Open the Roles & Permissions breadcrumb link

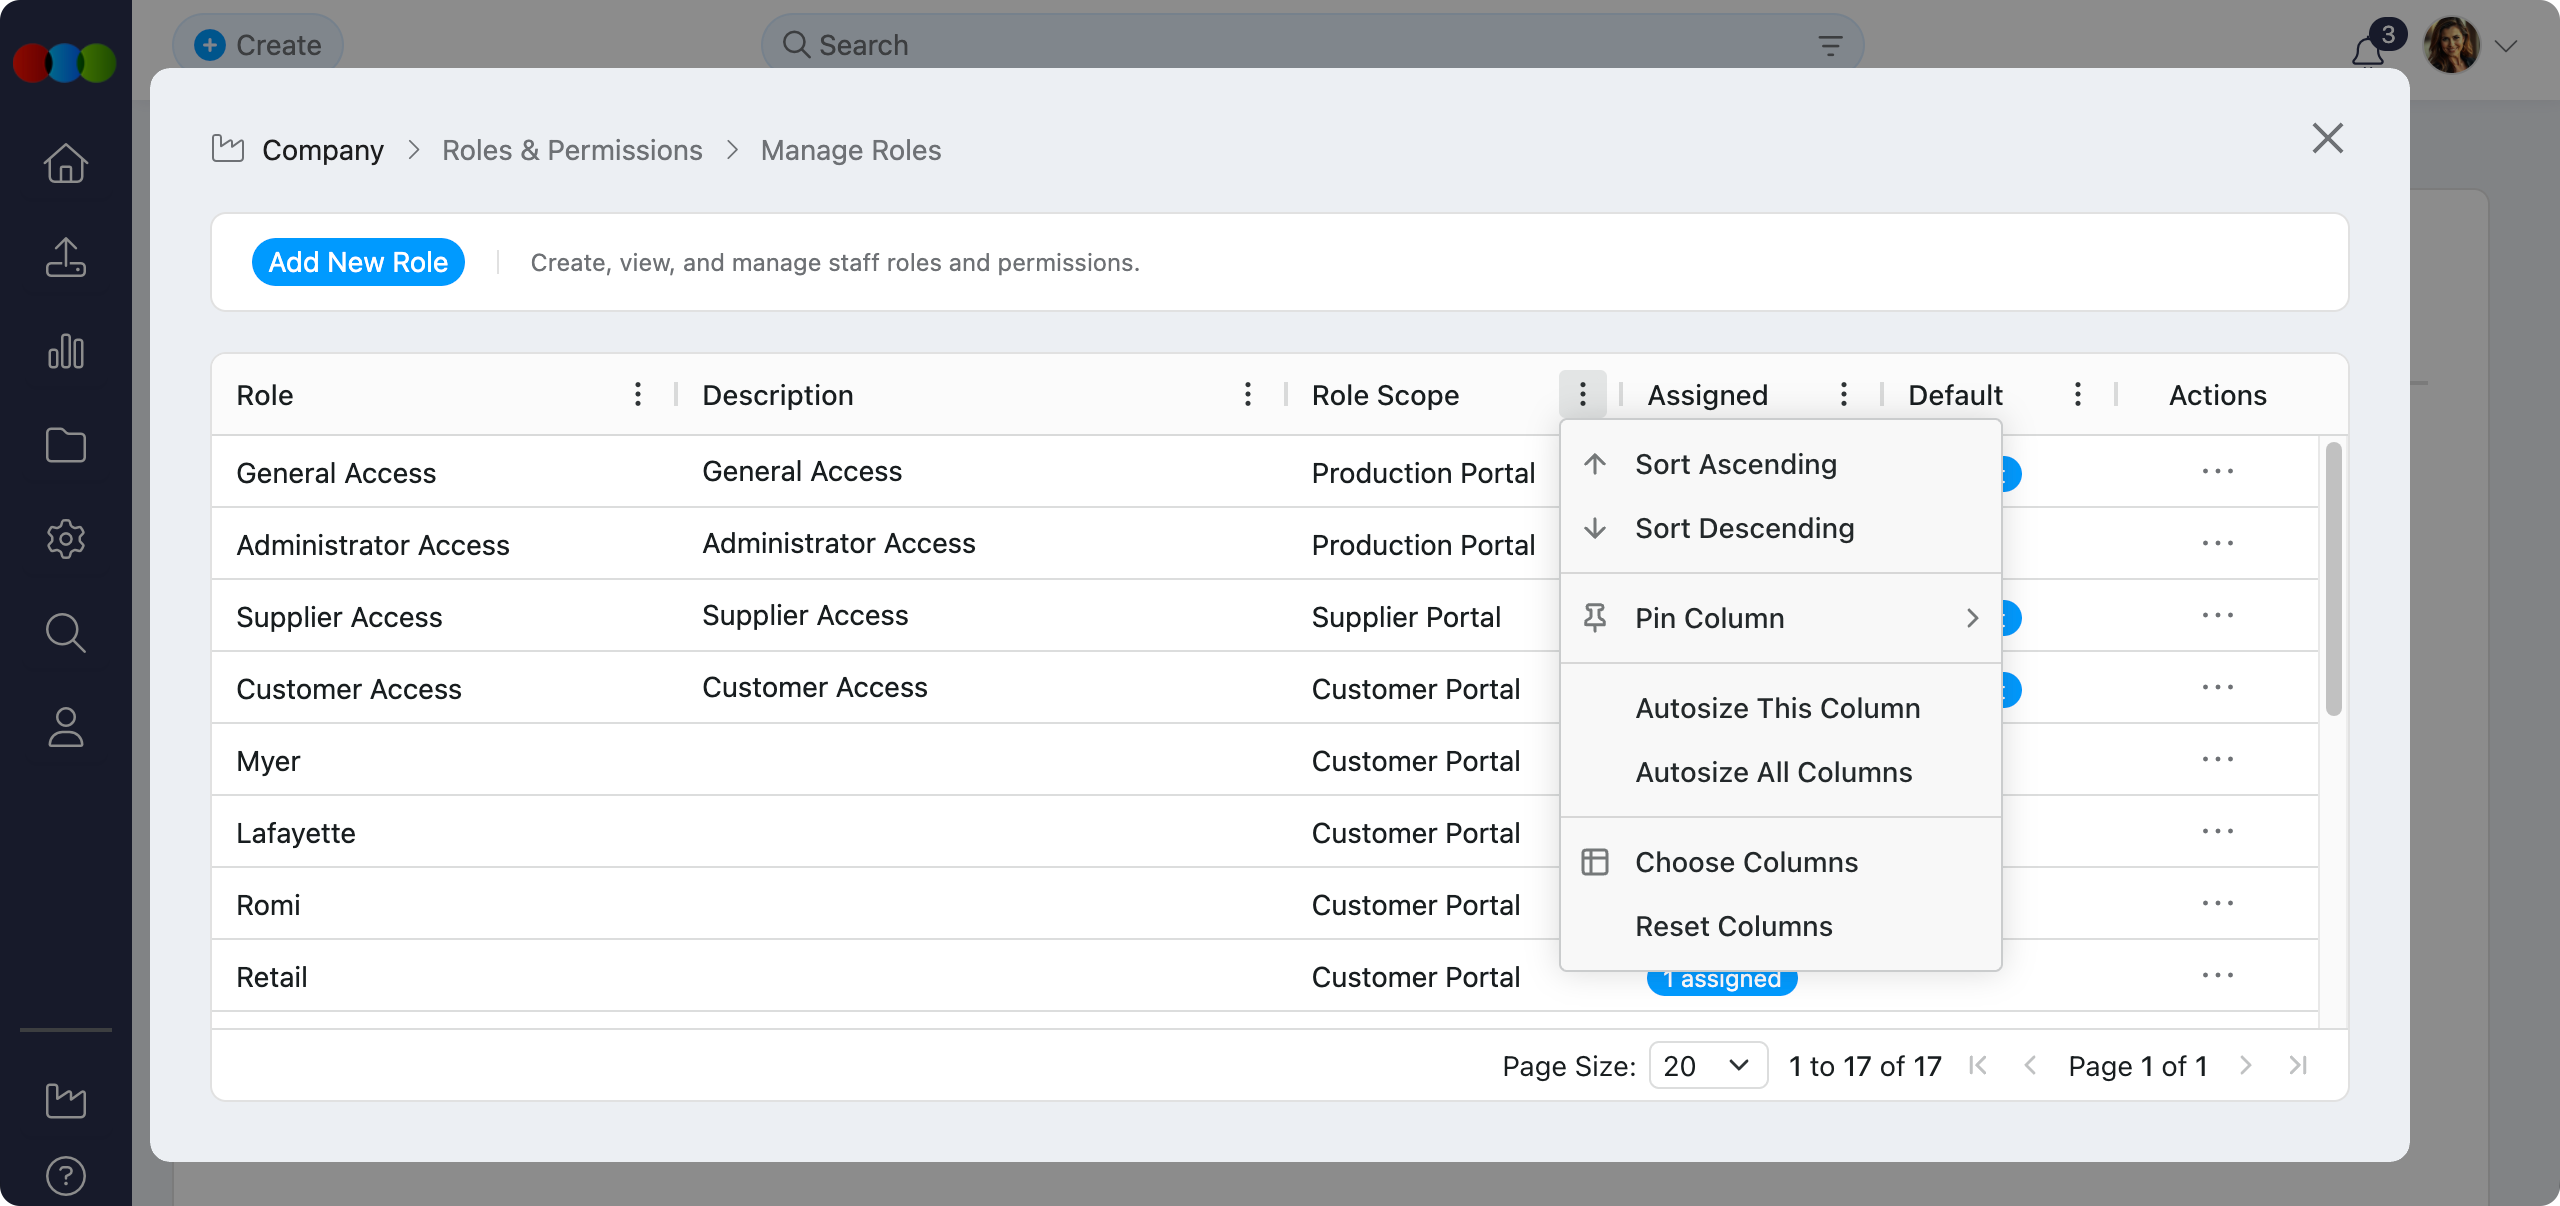572,149
